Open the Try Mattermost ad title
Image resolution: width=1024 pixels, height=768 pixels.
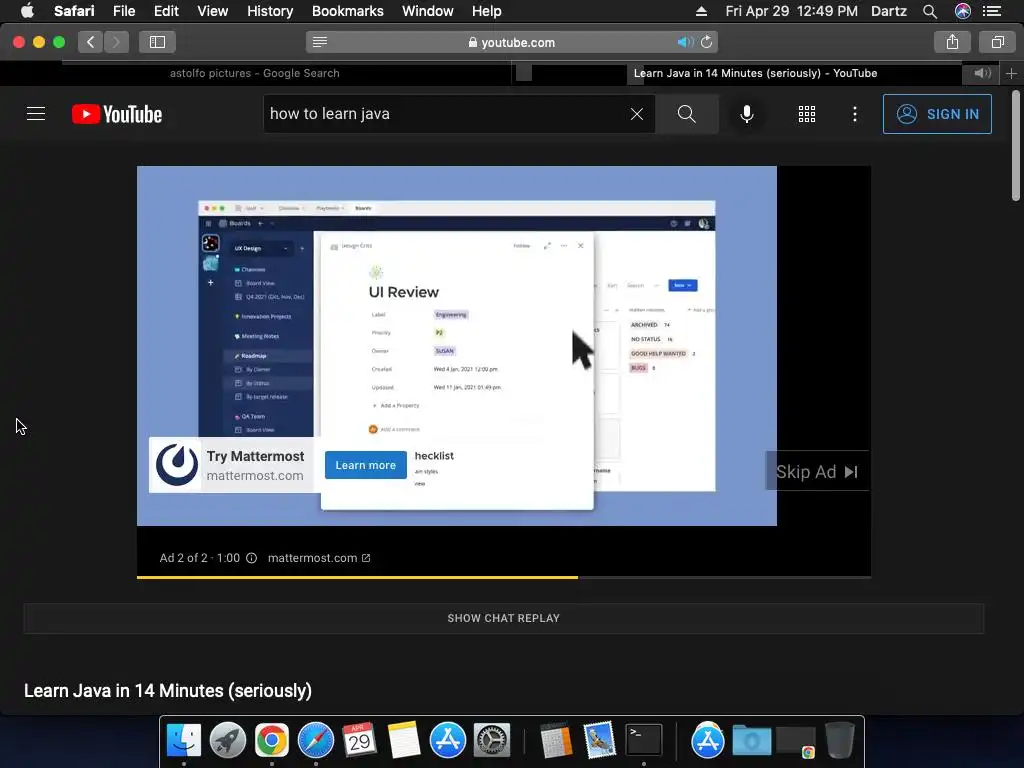pos(255,456)
